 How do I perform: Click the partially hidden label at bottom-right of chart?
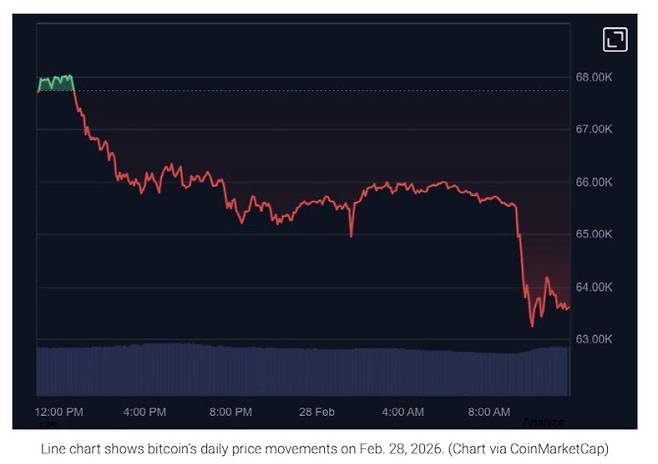tap(544, 422)
